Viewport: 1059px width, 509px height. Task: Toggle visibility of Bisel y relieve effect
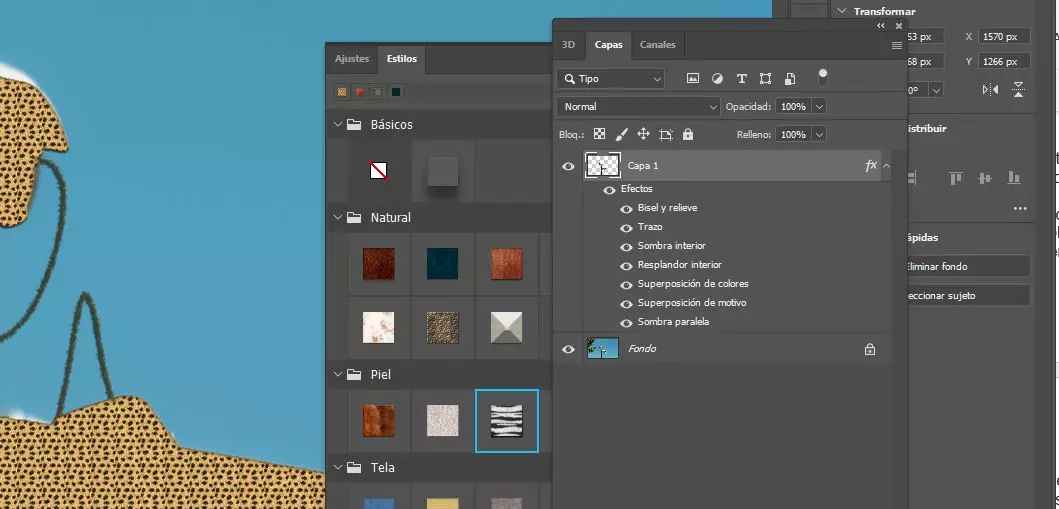627,209
